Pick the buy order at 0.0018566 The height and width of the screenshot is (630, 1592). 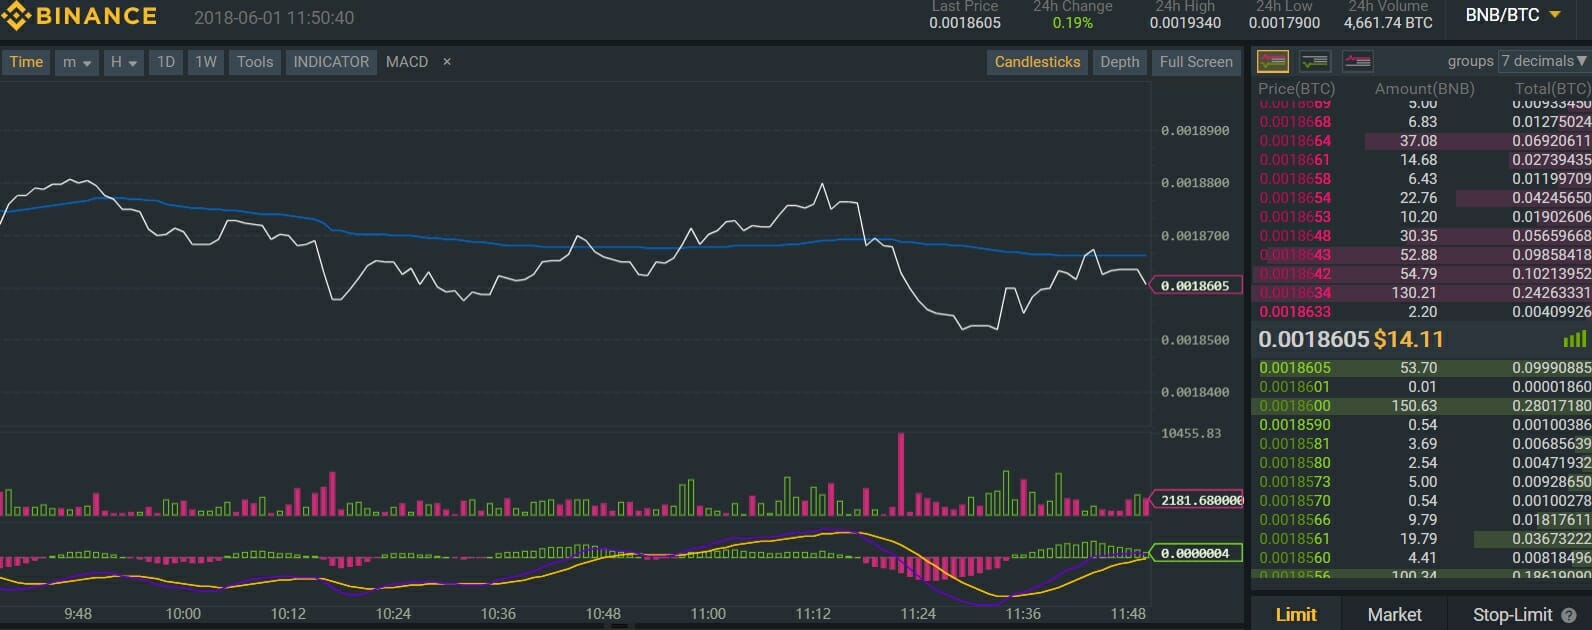[x=1421, y=520]
